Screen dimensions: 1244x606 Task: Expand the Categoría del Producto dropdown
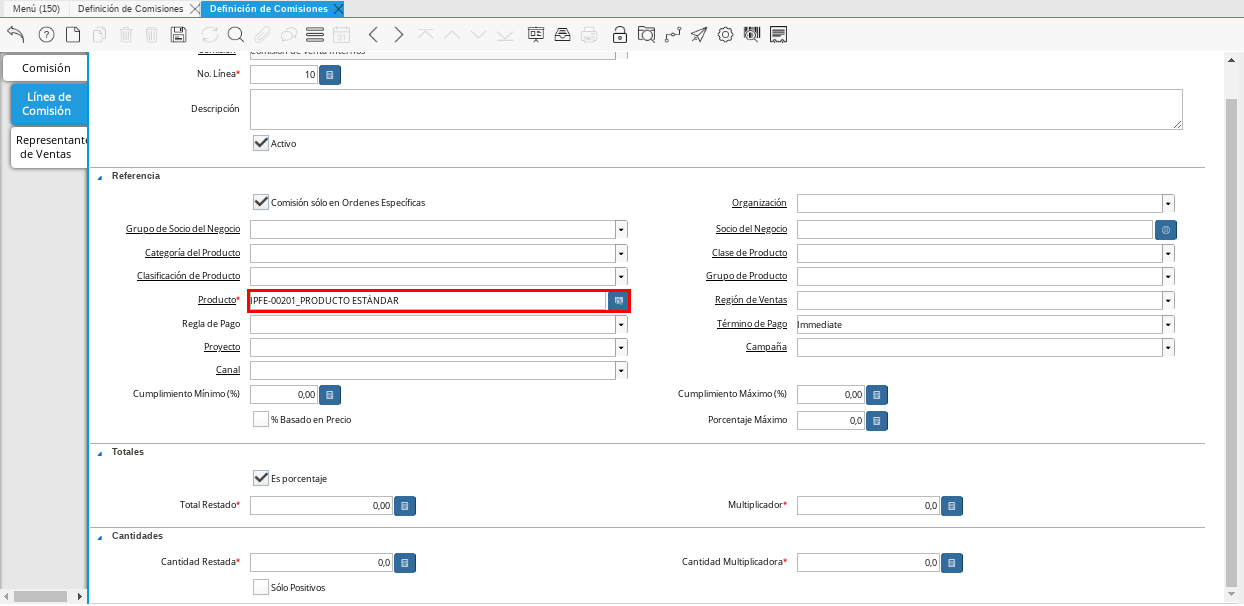[621, 253]
